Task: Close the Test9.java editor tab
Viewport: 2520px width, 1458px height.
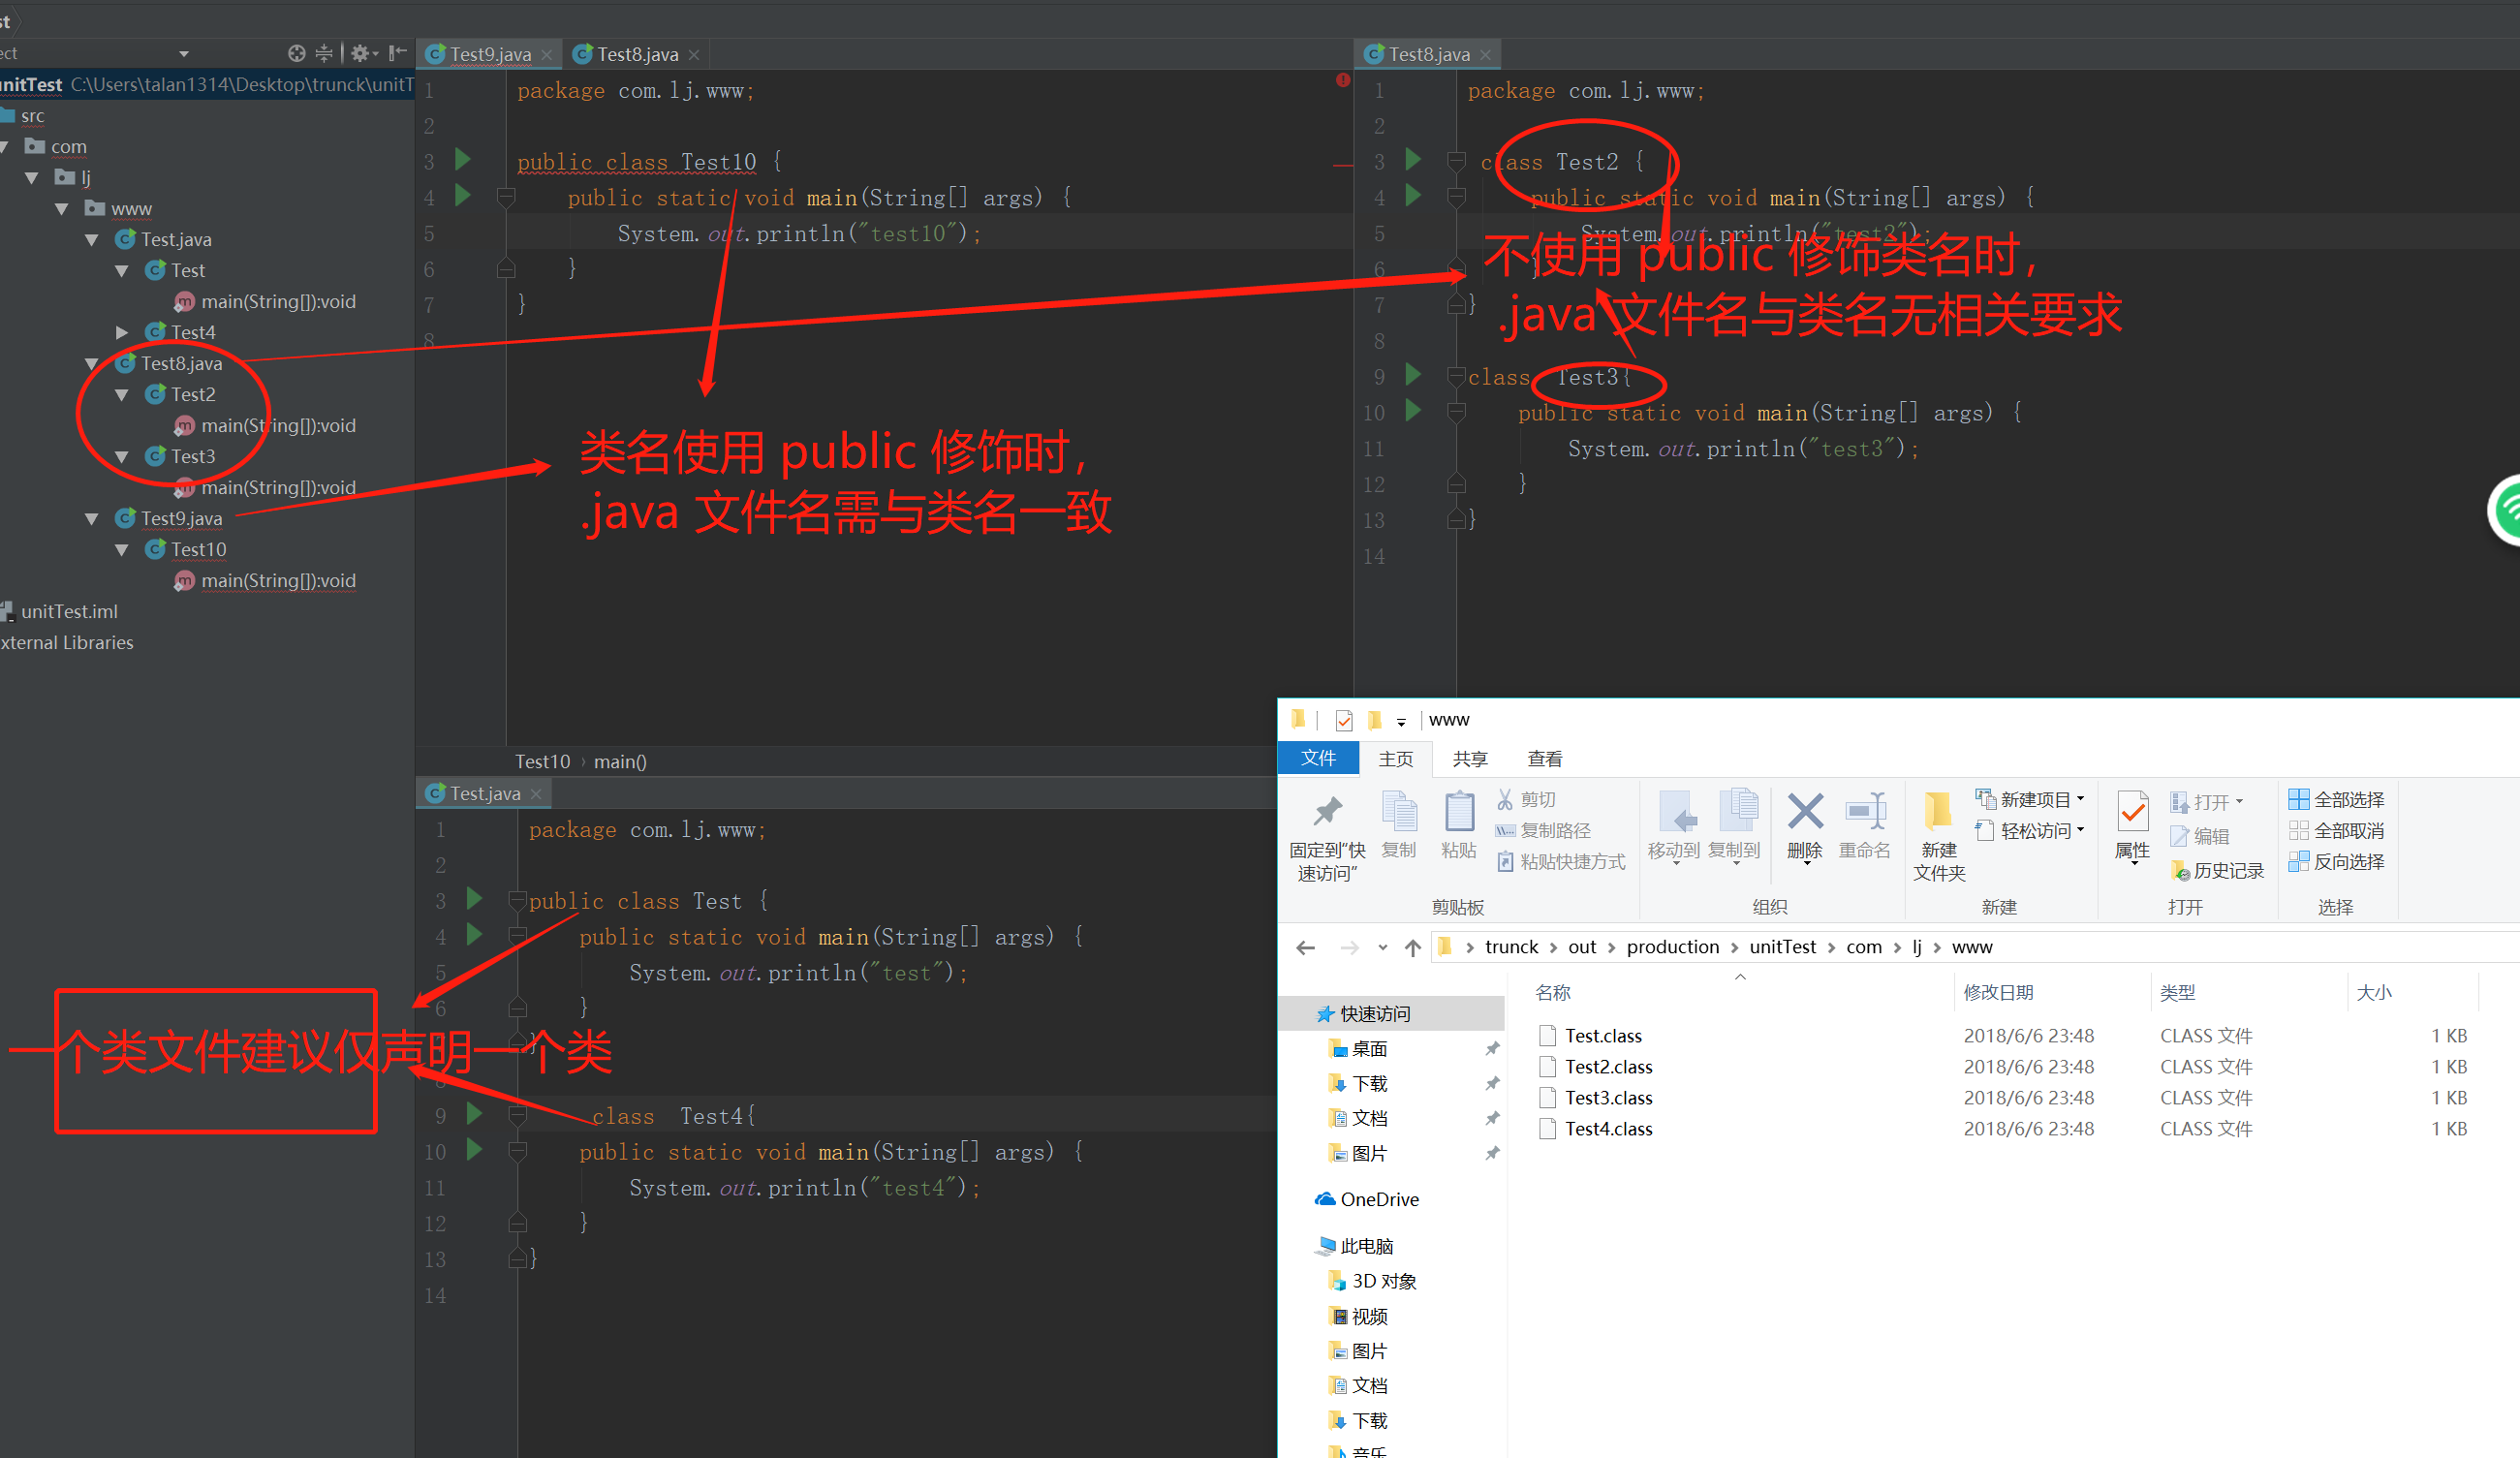Action: [547, 55]
